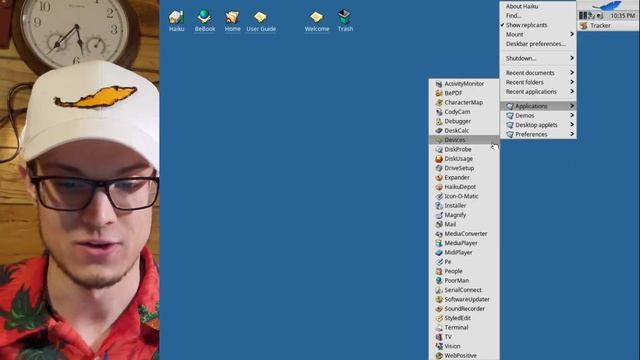Launch SoftwareUpdater from the Applications menu
640x360 pixels.
pyautogui.click(x=464, y=299)
